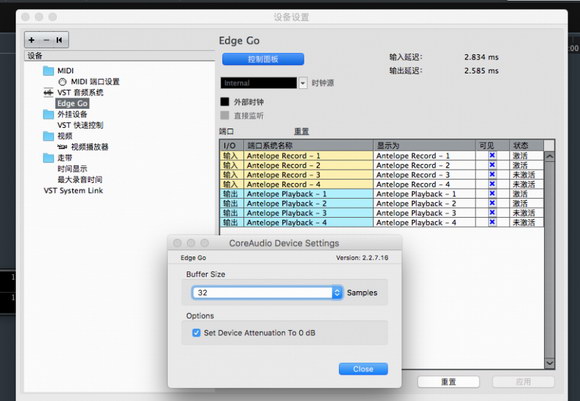Viewport: 580px width, 401px height.
Task: Select the 走带 transport folder icon
Action: [48, 158]
